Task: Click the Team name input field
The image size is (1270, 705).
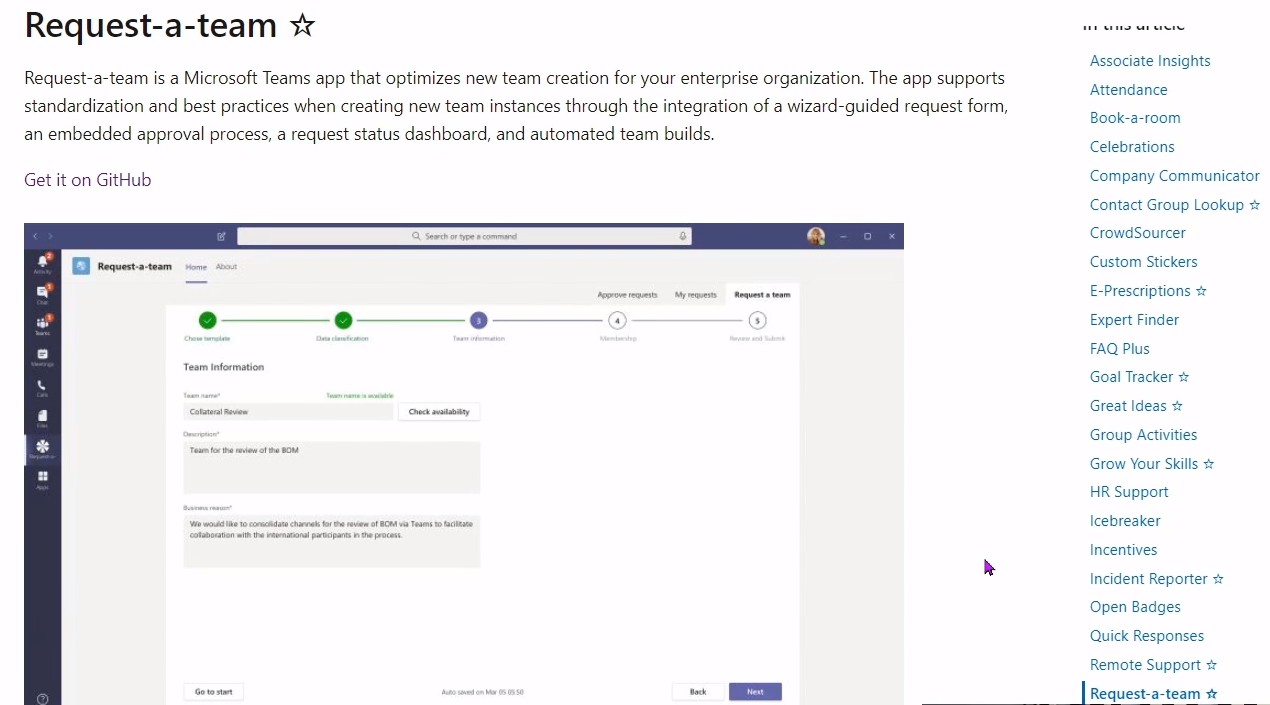Action: pos(288,411)
